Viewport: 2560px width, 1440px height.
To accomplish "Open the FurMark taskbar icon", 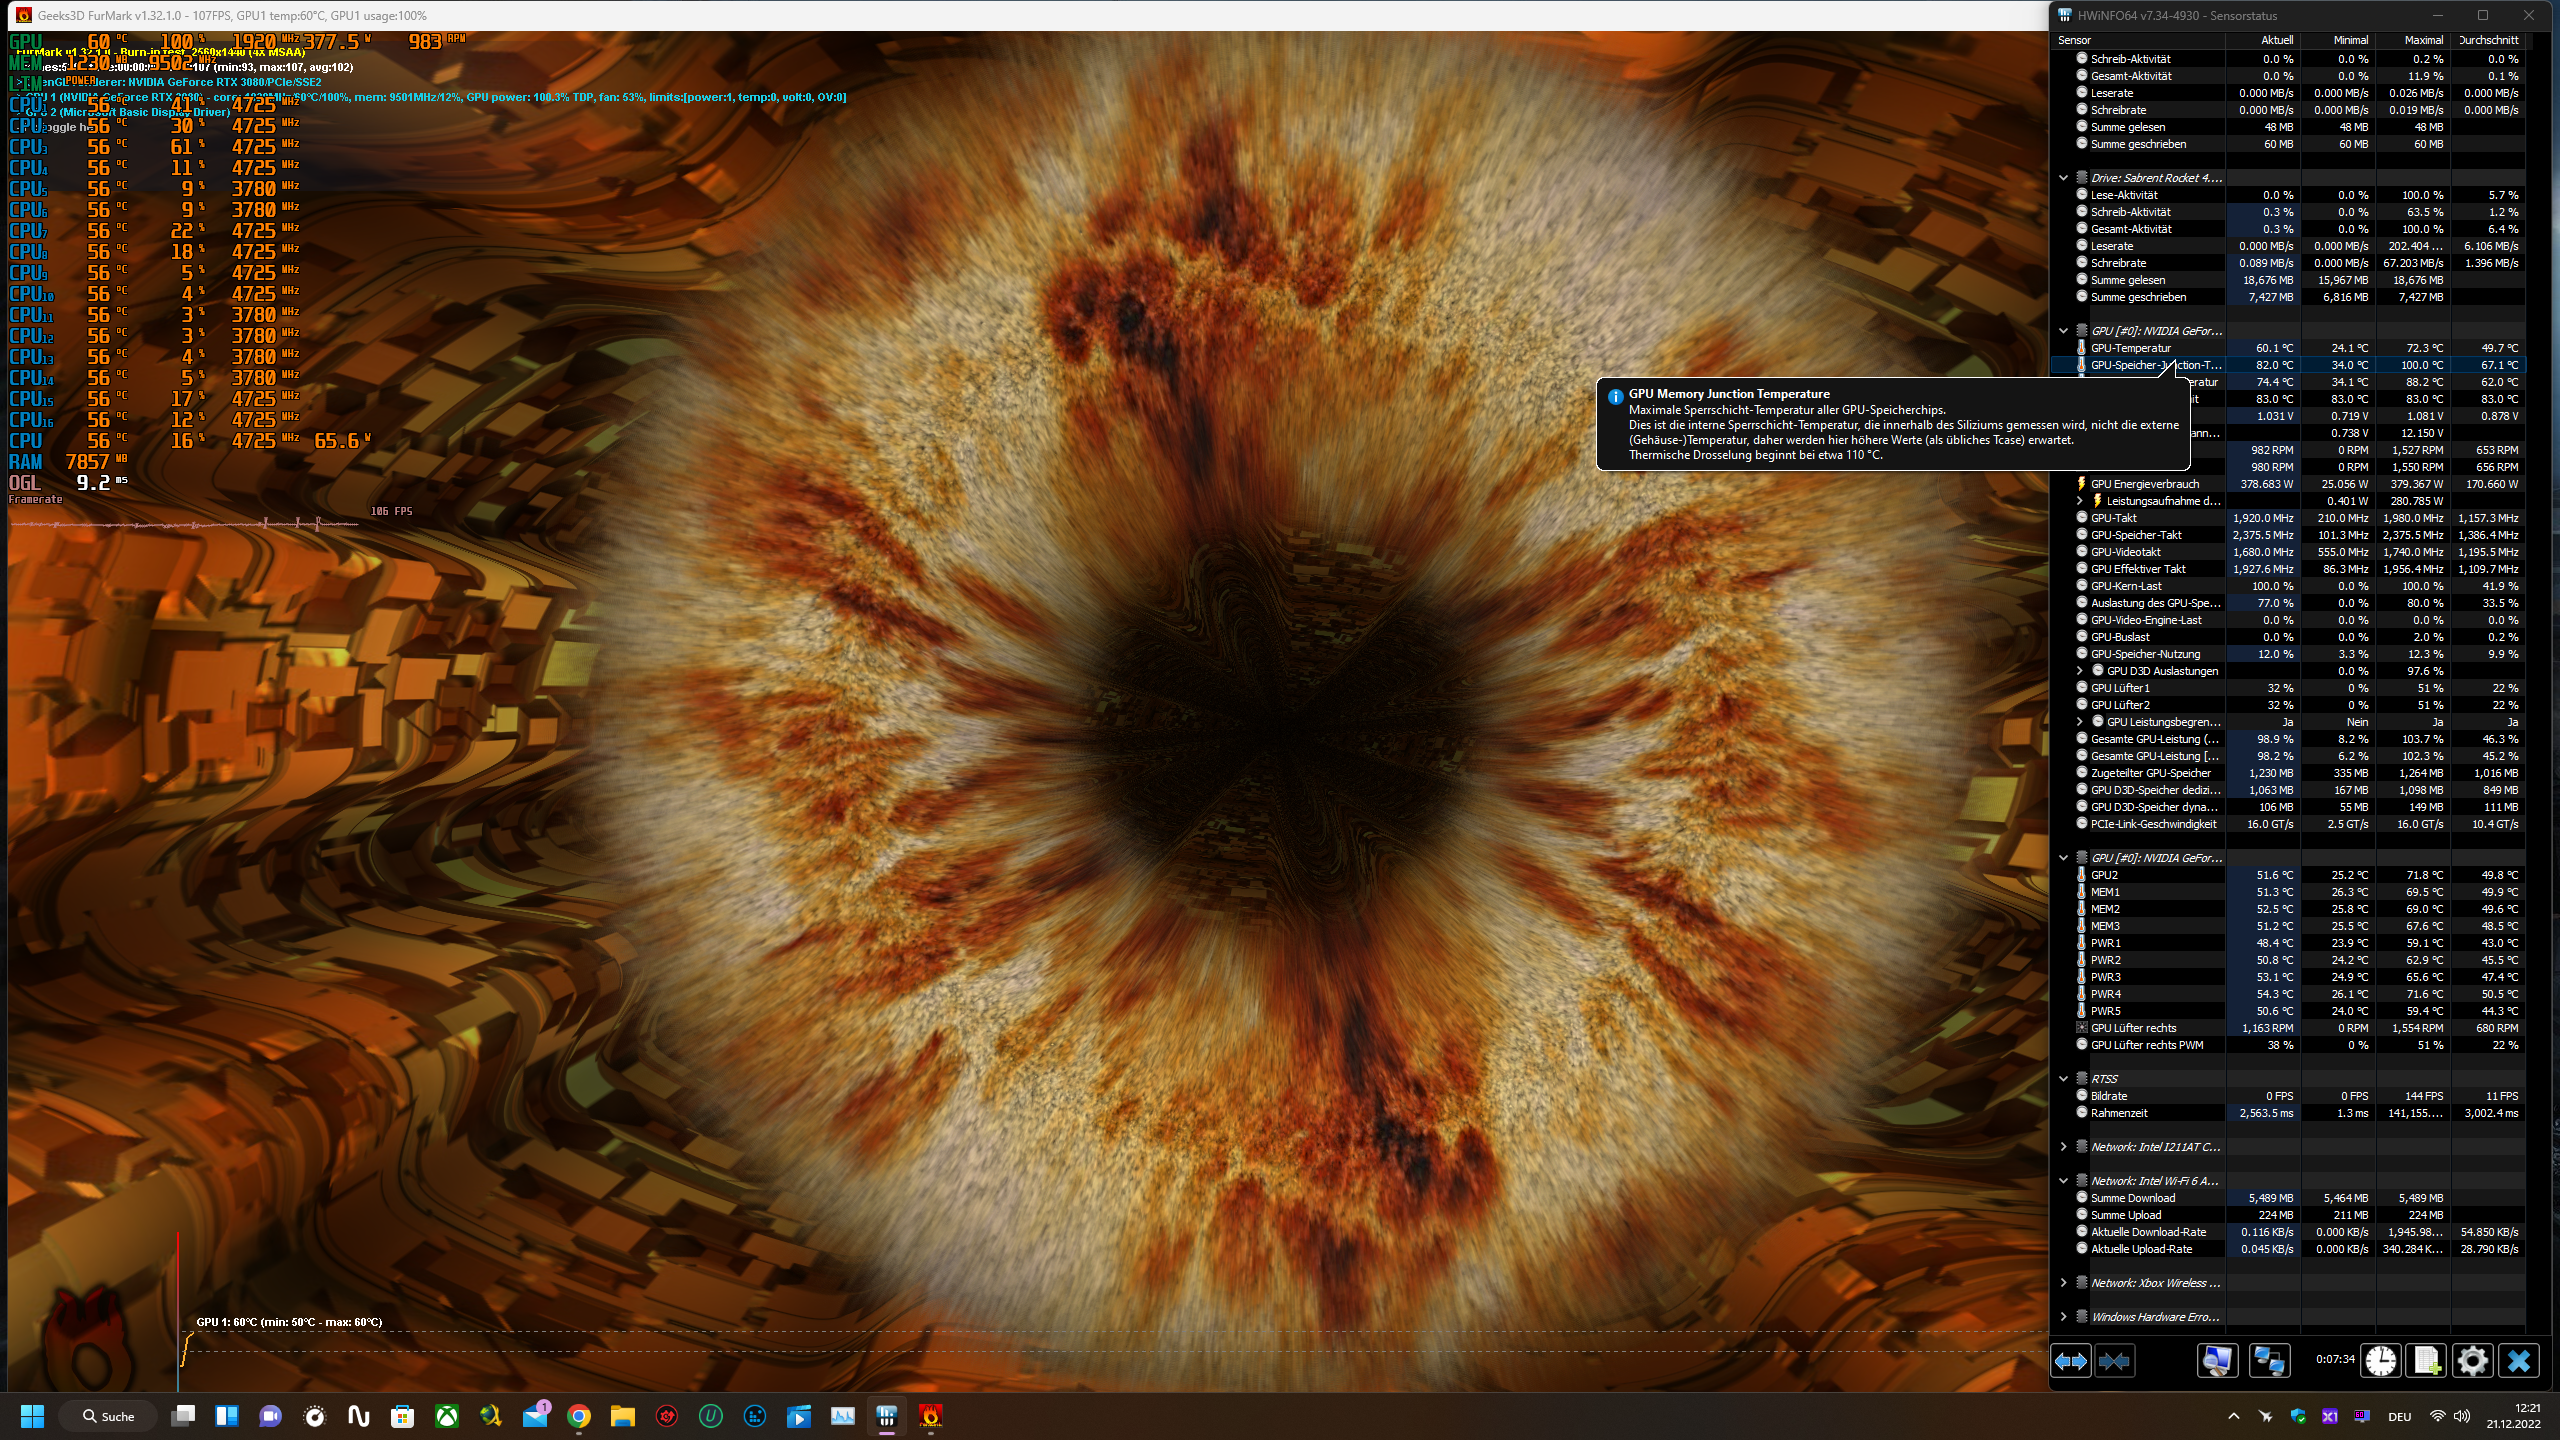I will pos(930,1416).
